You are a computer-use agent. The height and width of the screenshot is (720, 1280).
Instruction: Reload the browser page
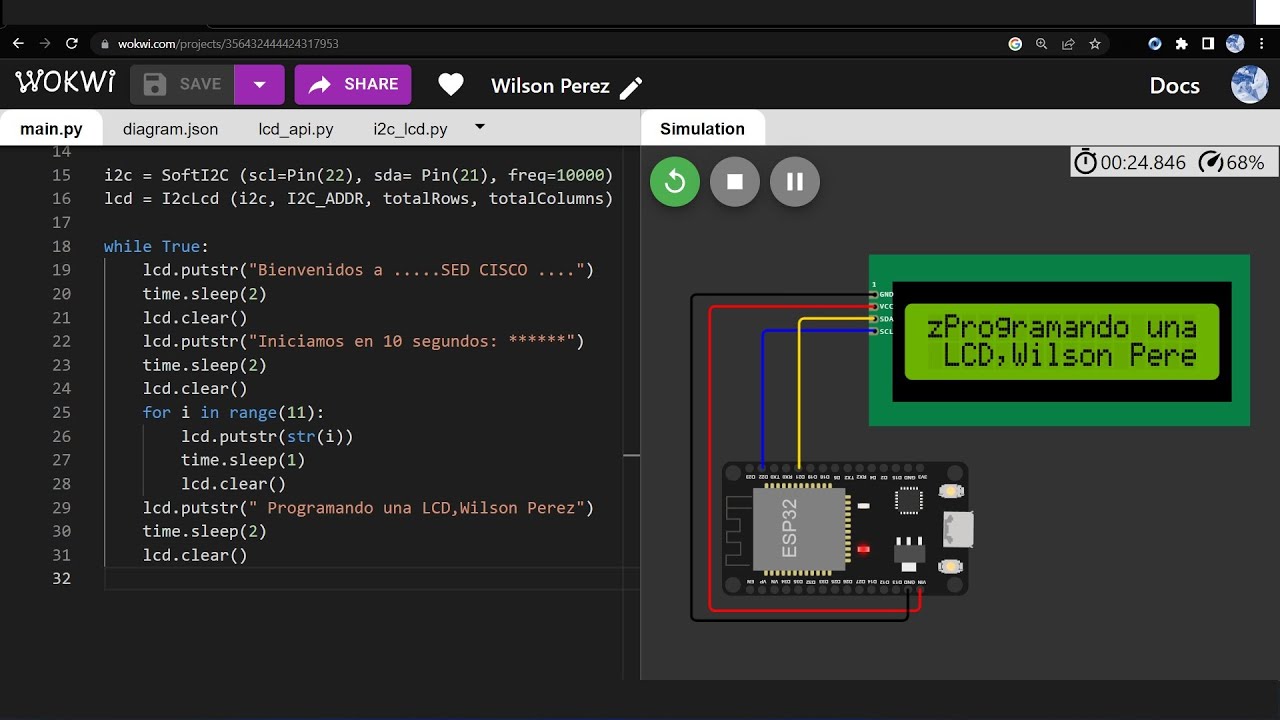click(72, 44)
